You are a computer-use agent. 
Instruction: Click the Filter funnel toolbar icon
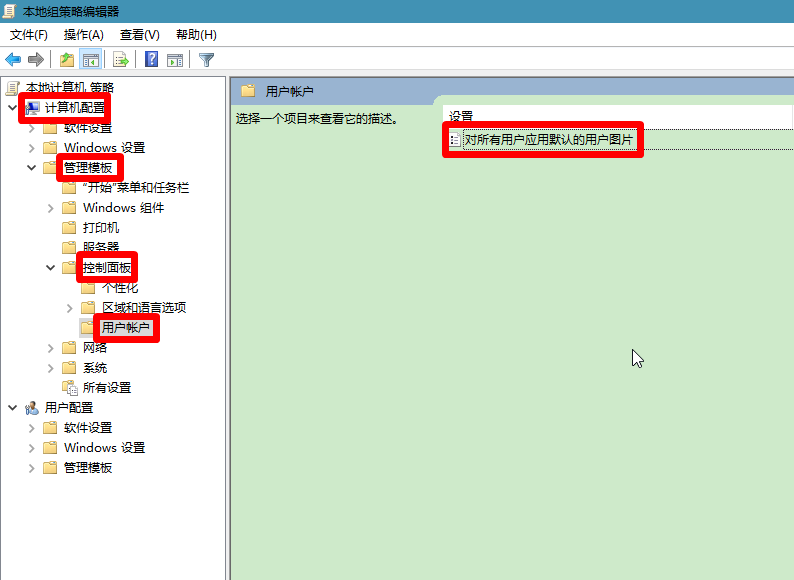coord(206,60)
